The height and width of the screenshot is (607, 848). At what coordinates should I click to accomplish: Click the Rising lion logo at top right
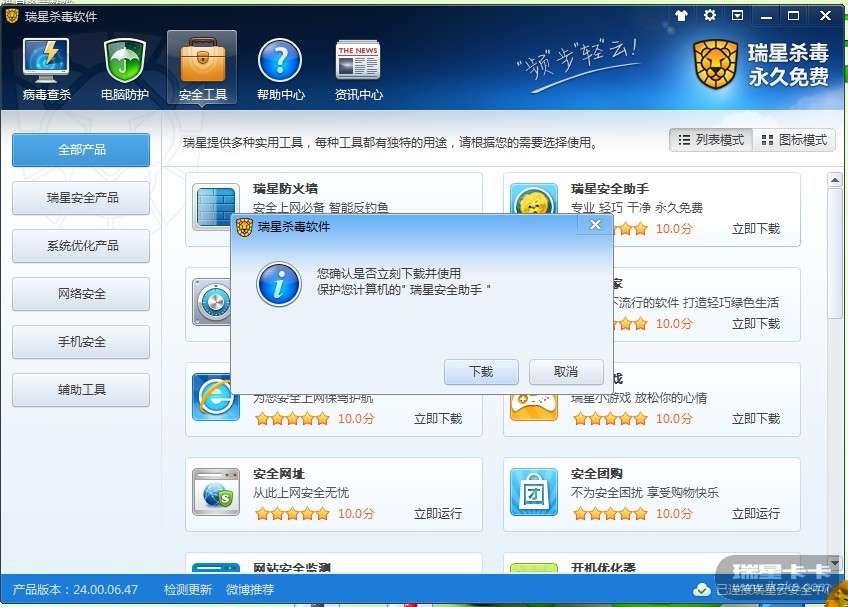pyautogui.click(x=716, y=65)
